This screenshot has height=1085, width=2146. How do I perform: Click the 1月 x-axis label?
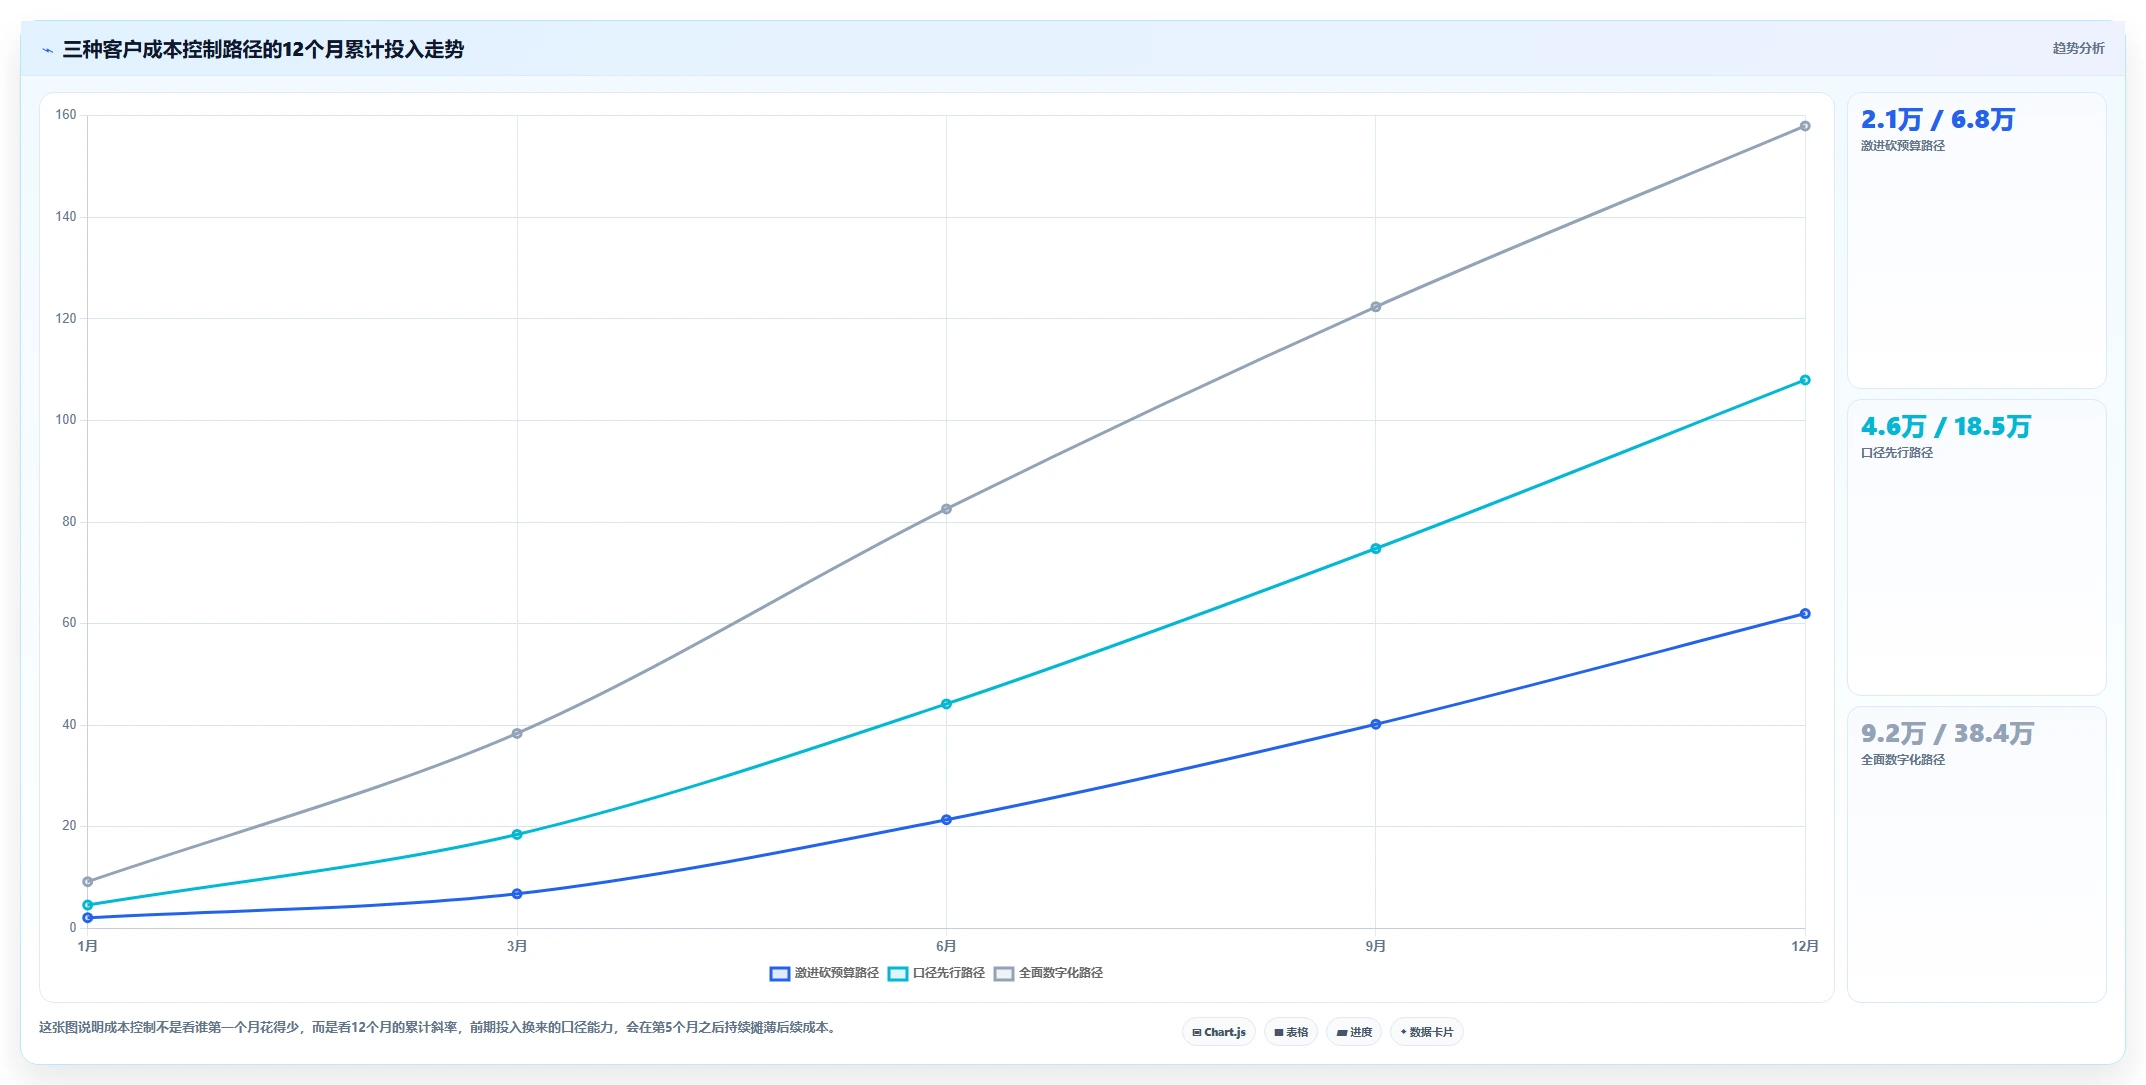coord(88,946)
